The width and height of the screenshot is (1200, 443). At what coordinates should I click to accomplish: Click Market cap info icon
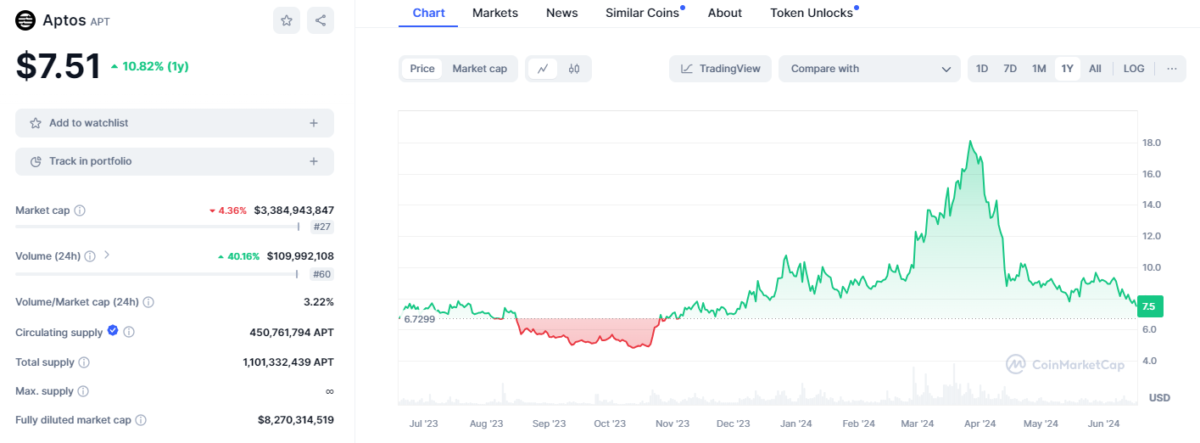coord(80,211)
